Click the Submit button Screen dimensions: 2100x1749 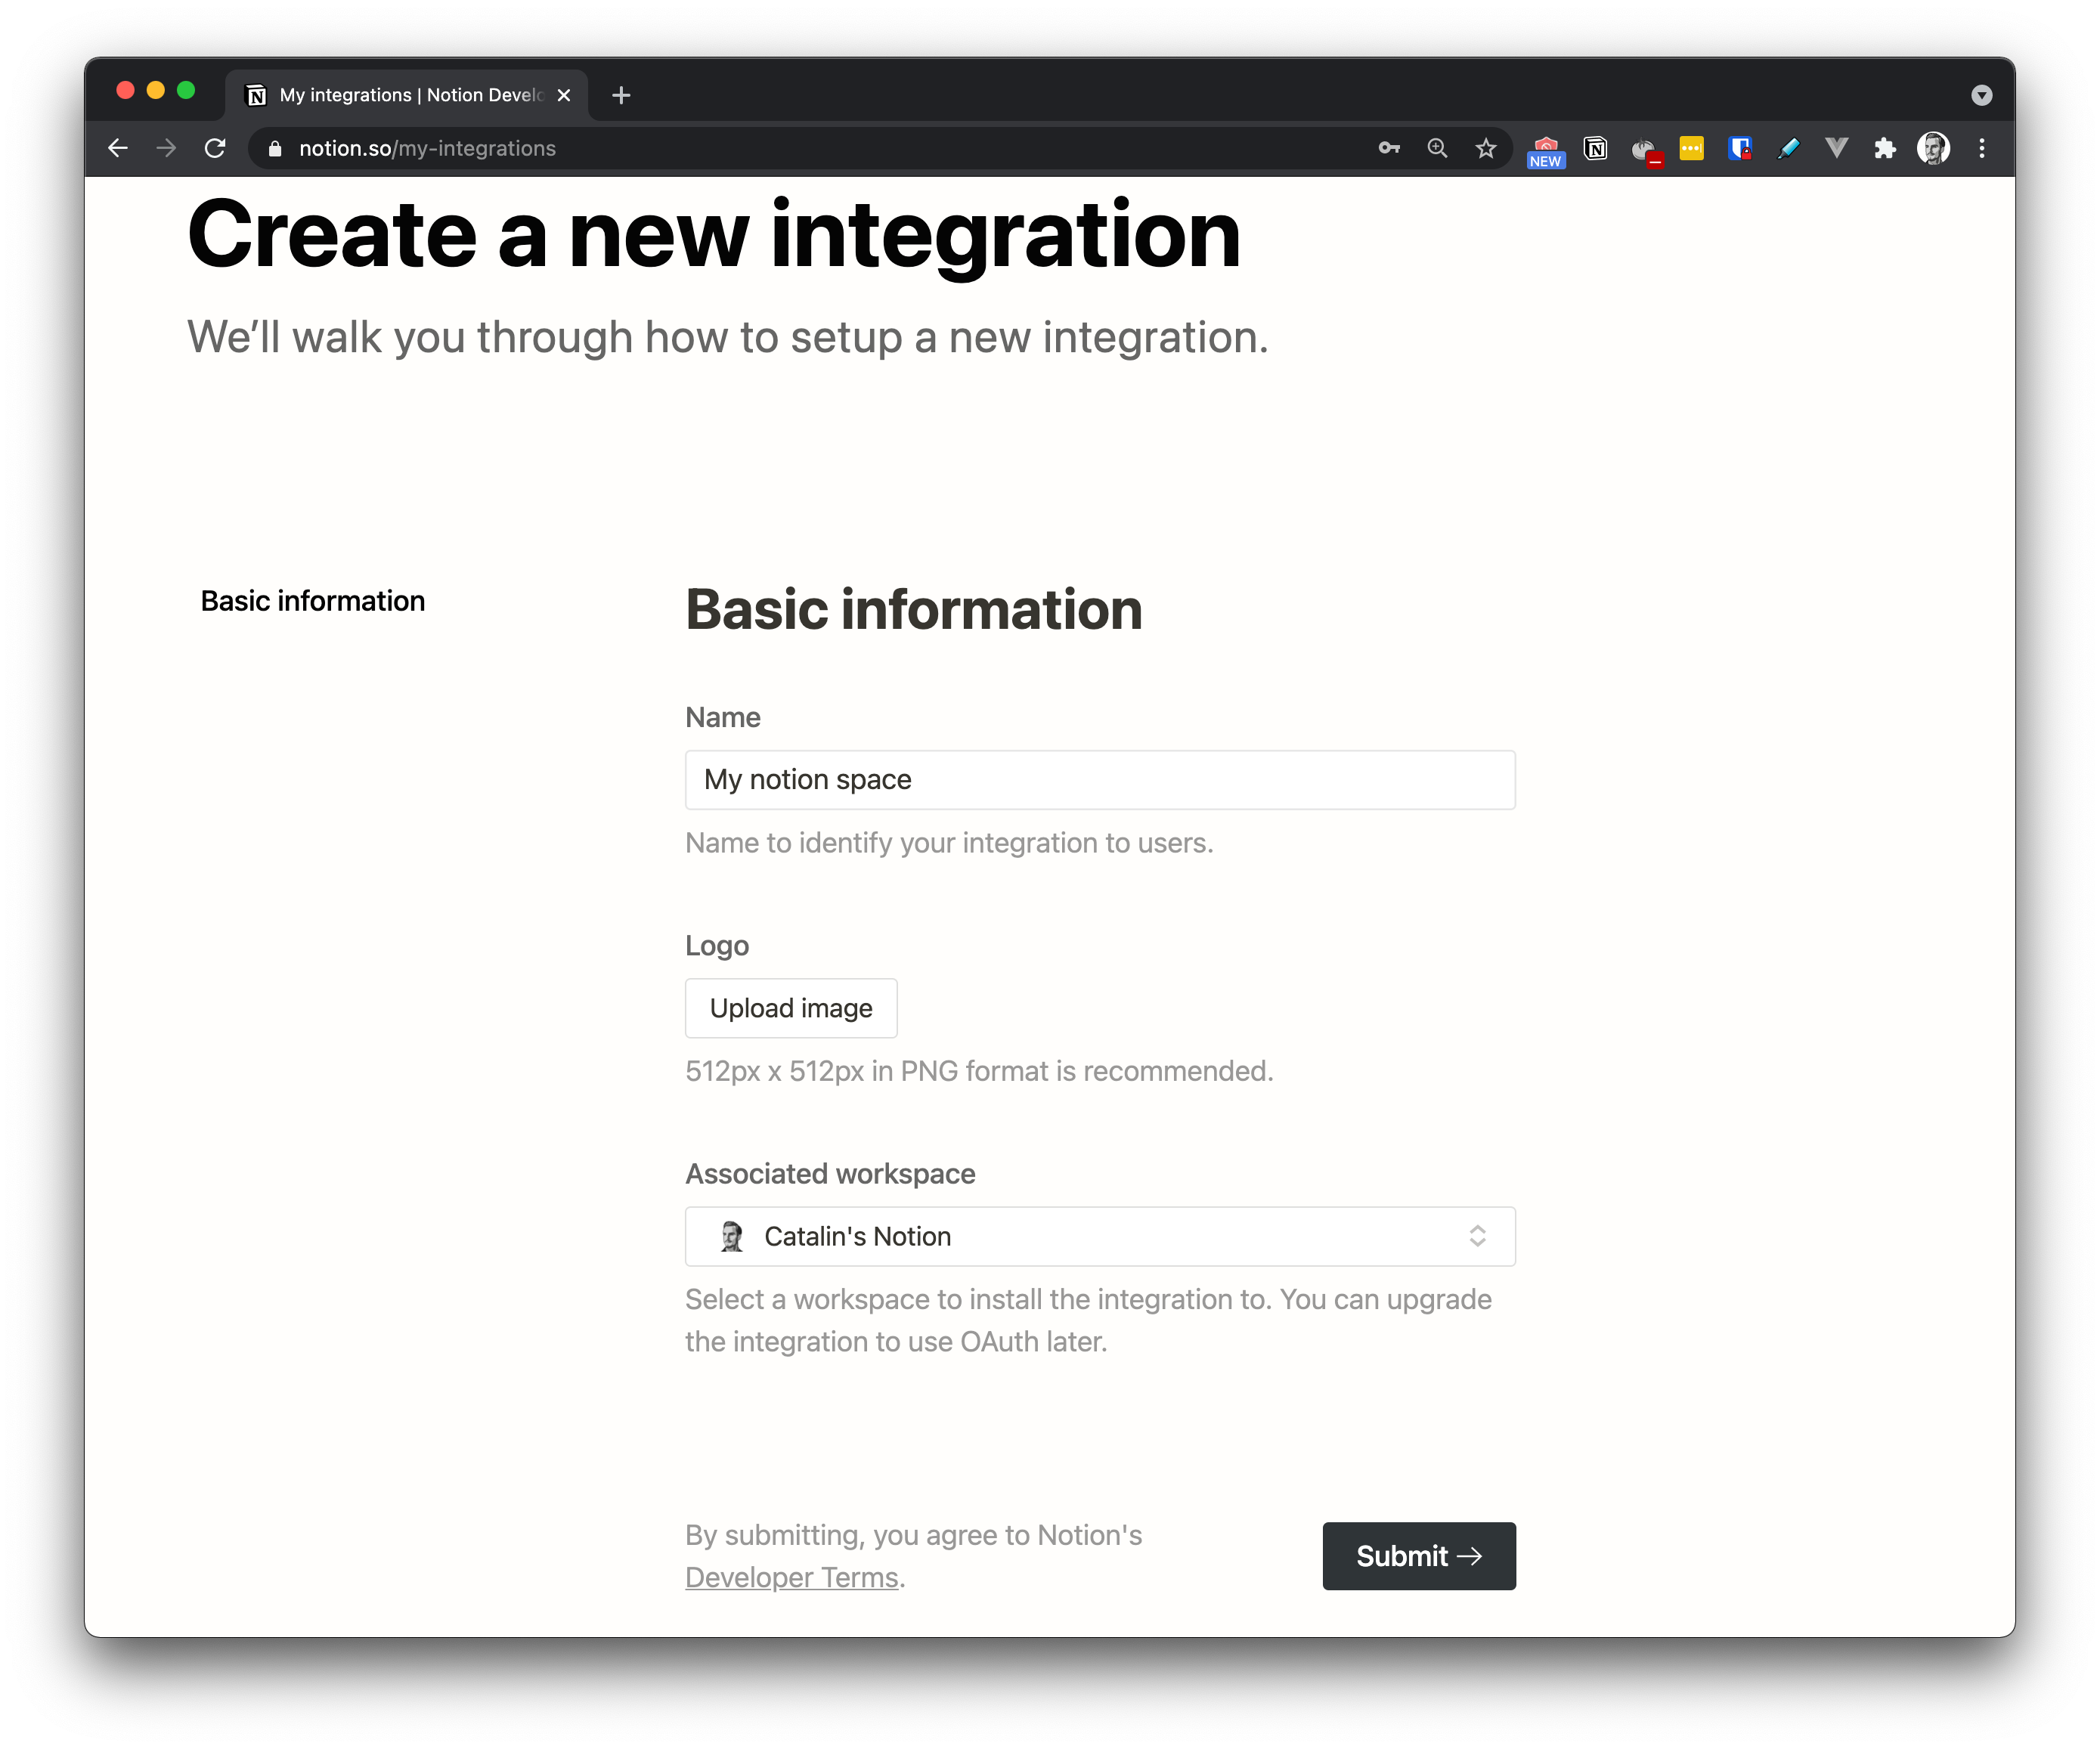point(1418,1556)
